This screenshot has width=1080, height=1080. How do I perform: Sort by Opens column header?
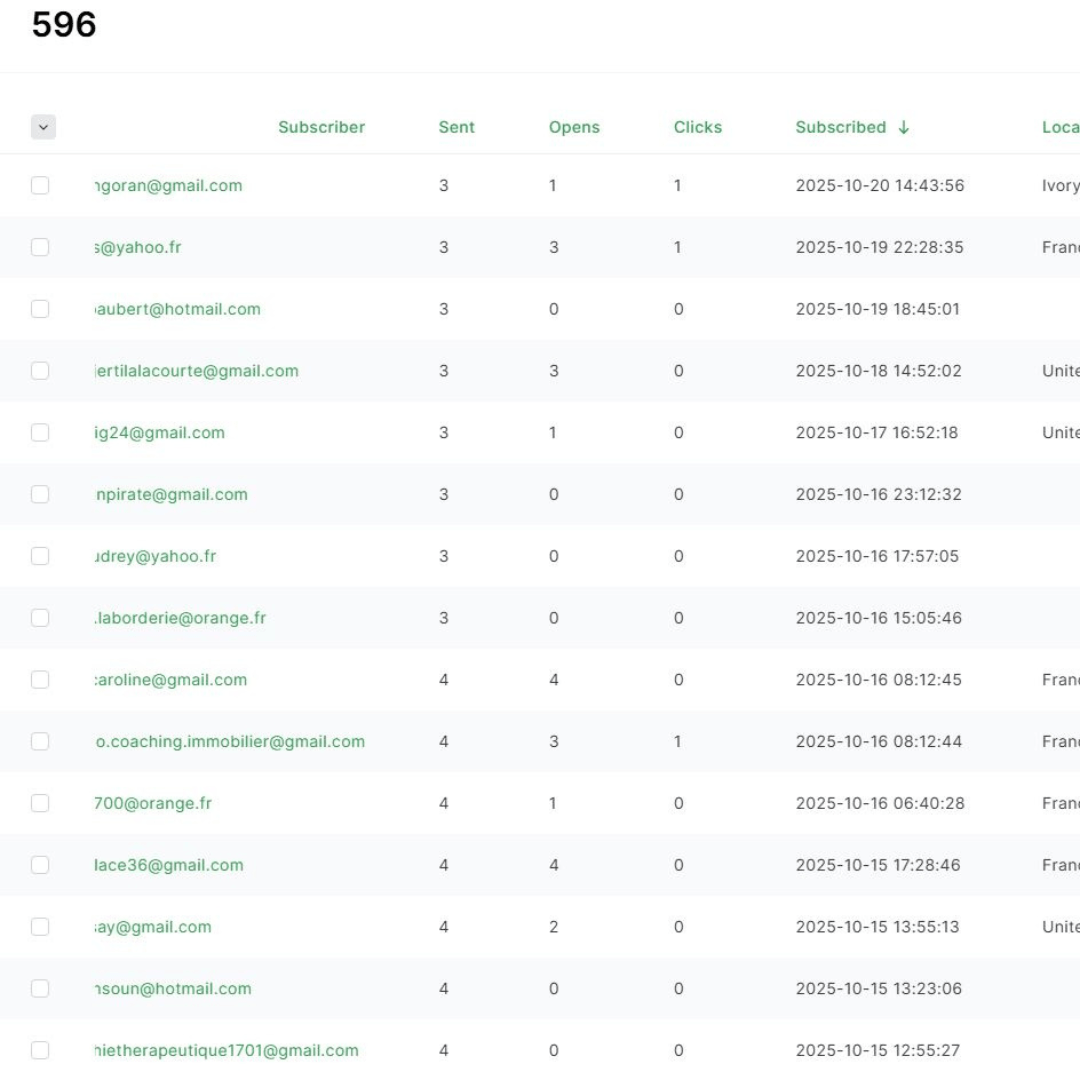click(x=574, y=127)
